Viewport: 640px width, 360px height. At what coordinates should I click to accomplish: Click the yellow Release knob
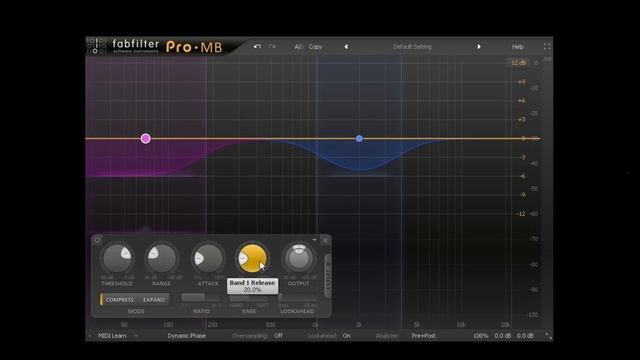pyautogui.click(x=253, y=258)
